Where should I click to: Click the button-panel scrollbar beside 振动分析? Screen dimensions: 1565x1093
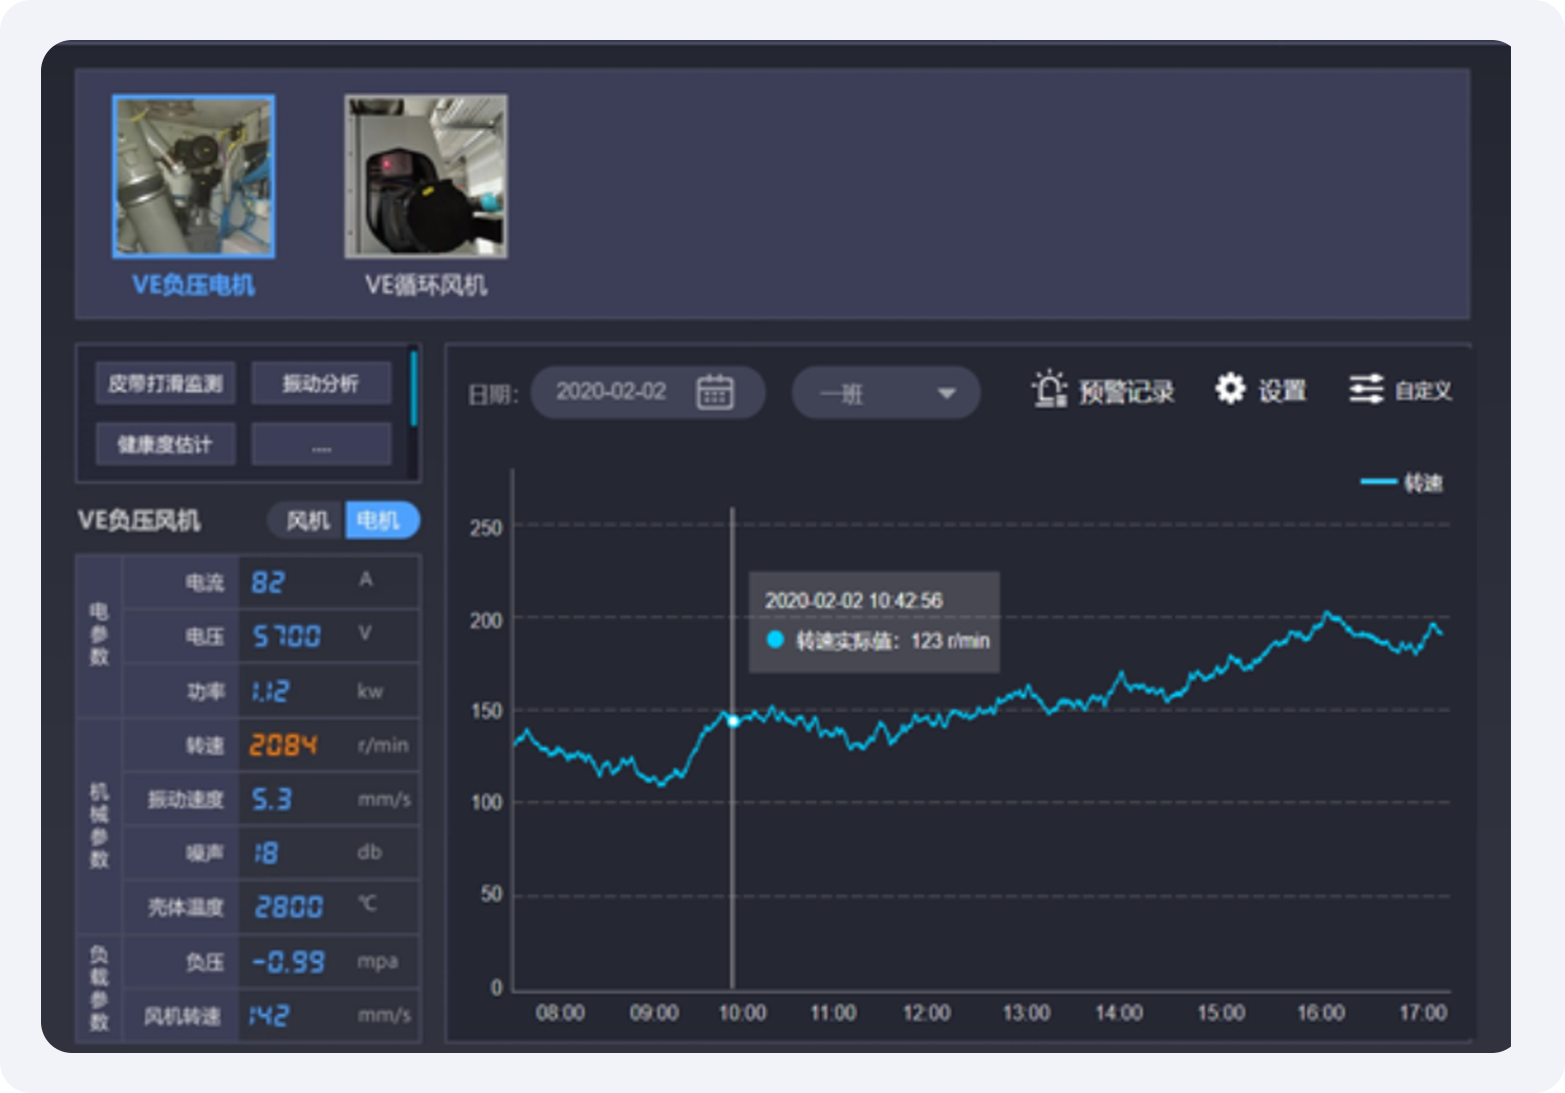(413, 390)
